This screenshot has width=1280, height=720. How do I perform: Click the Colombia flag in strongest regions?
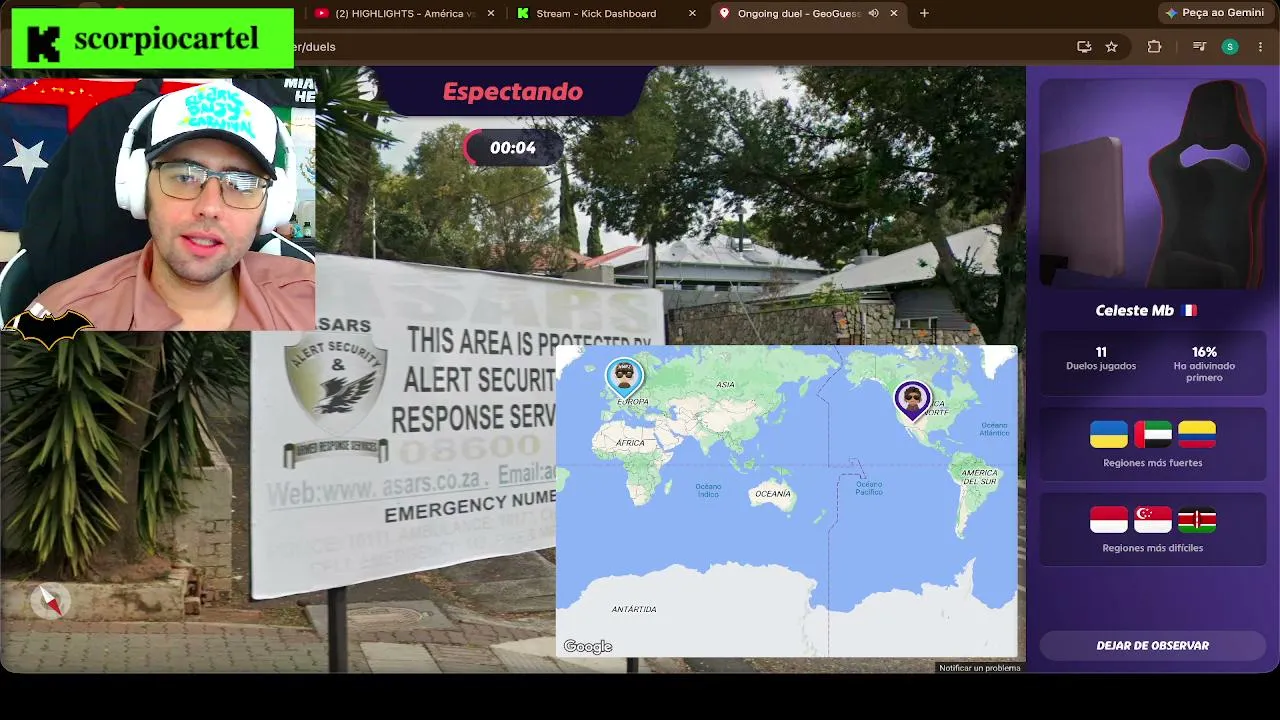click(1197, 434)
